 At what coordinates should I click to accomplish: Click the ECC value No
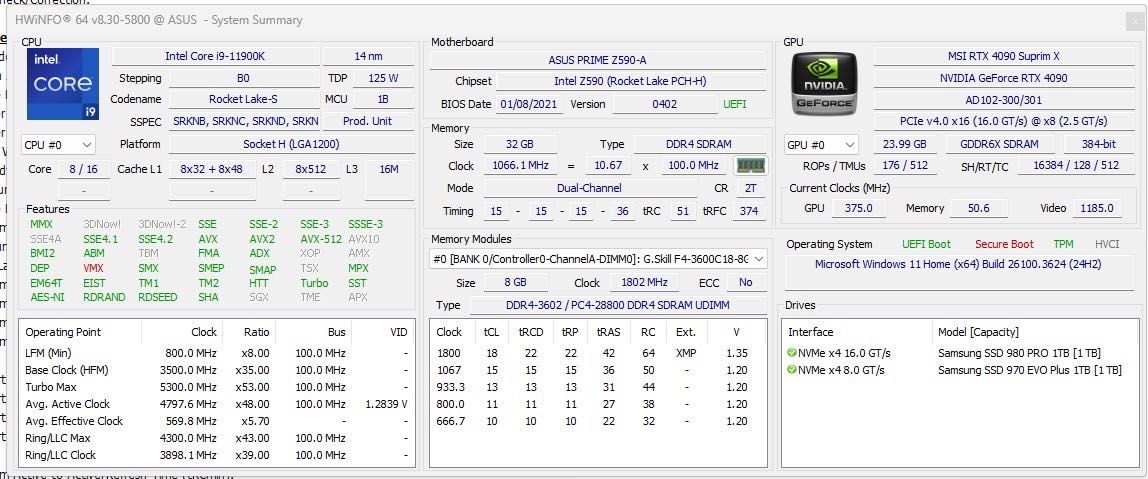pos(745,283)
